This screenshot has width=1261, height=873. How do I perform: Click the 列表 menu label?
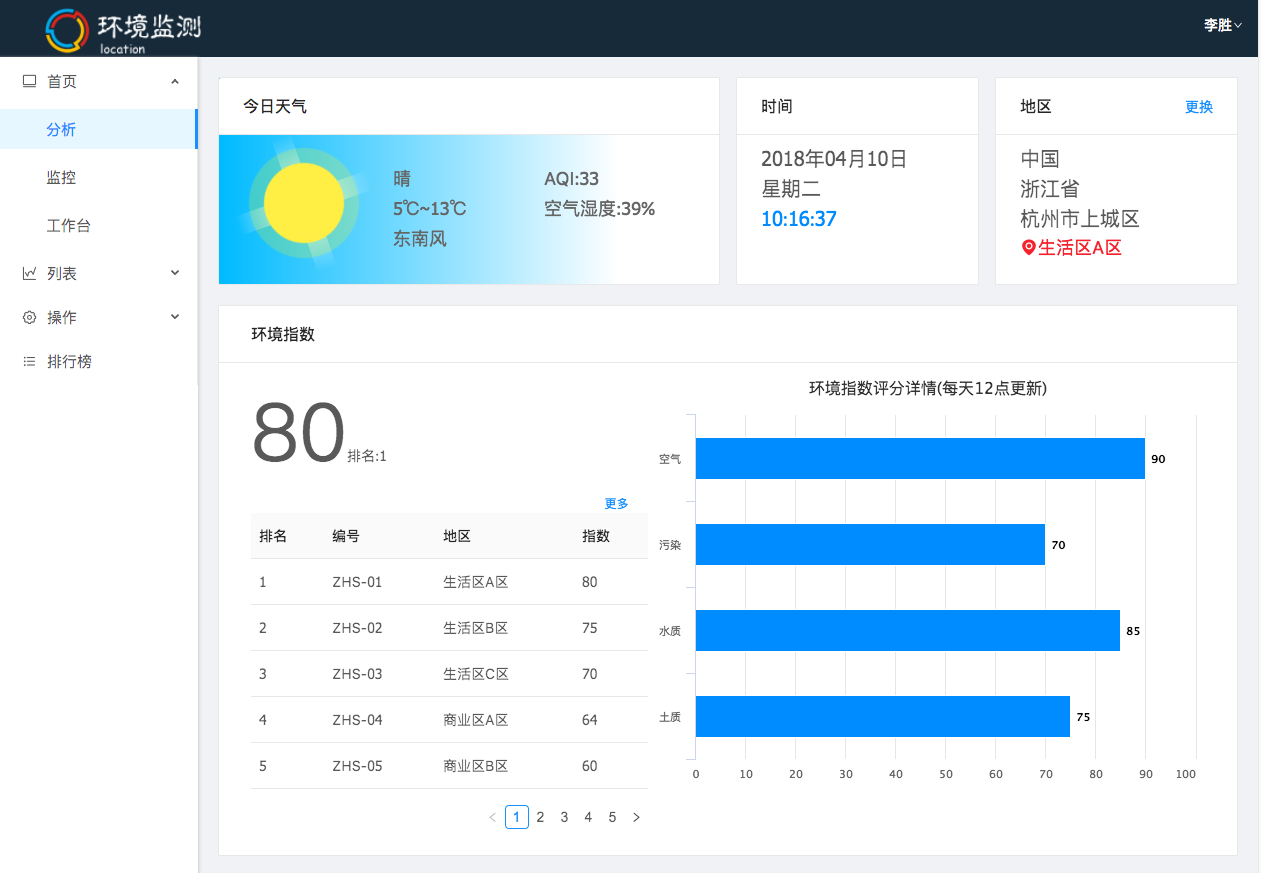62,273
